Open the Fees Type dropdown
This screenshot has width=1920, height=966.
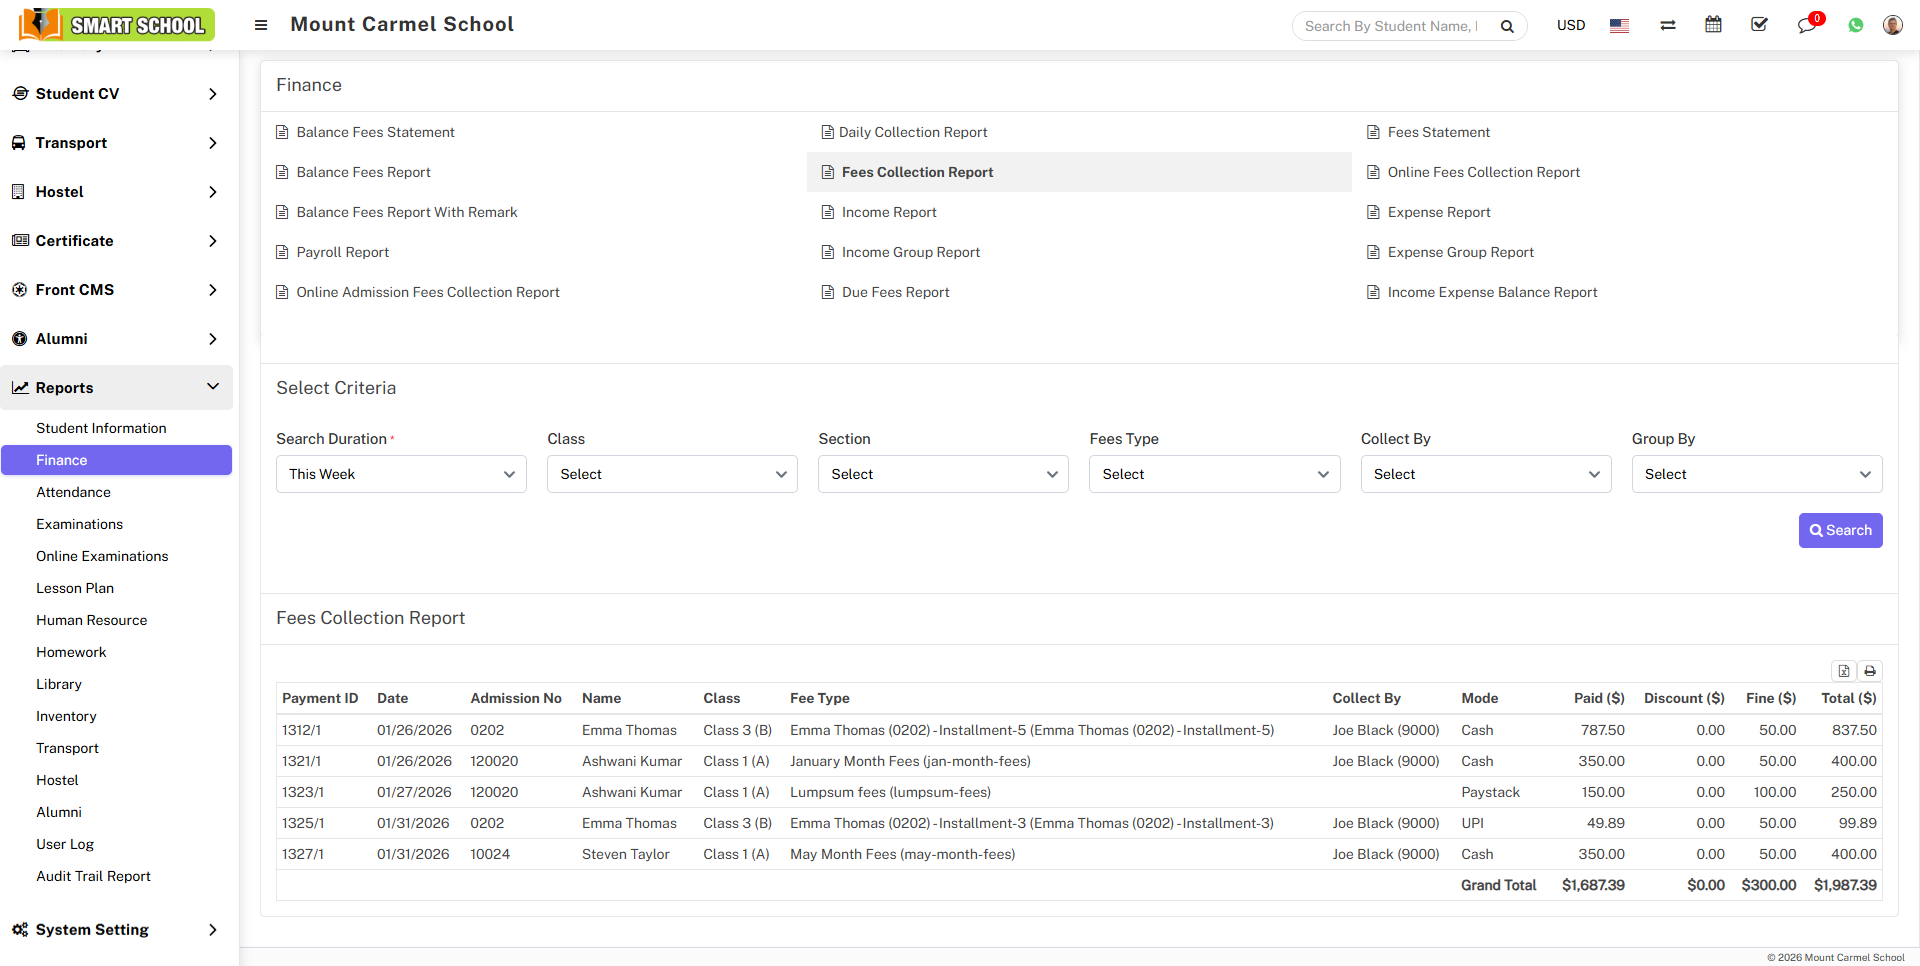click(1214, 474)
